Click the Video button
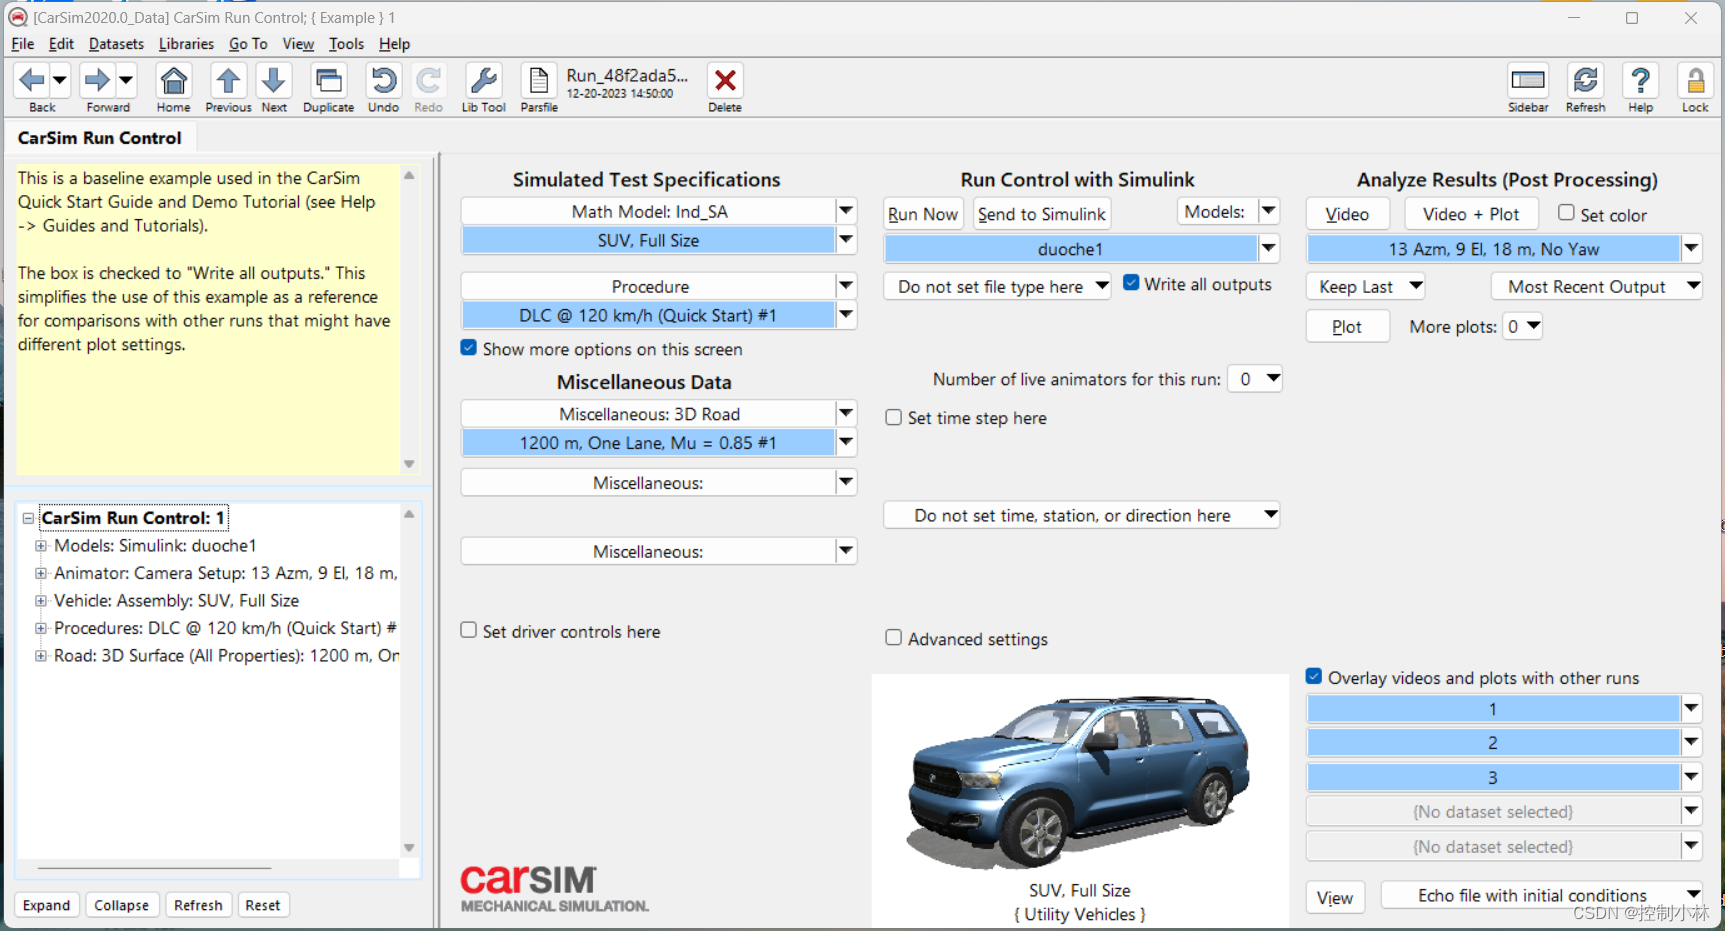 coord(1347,214)
